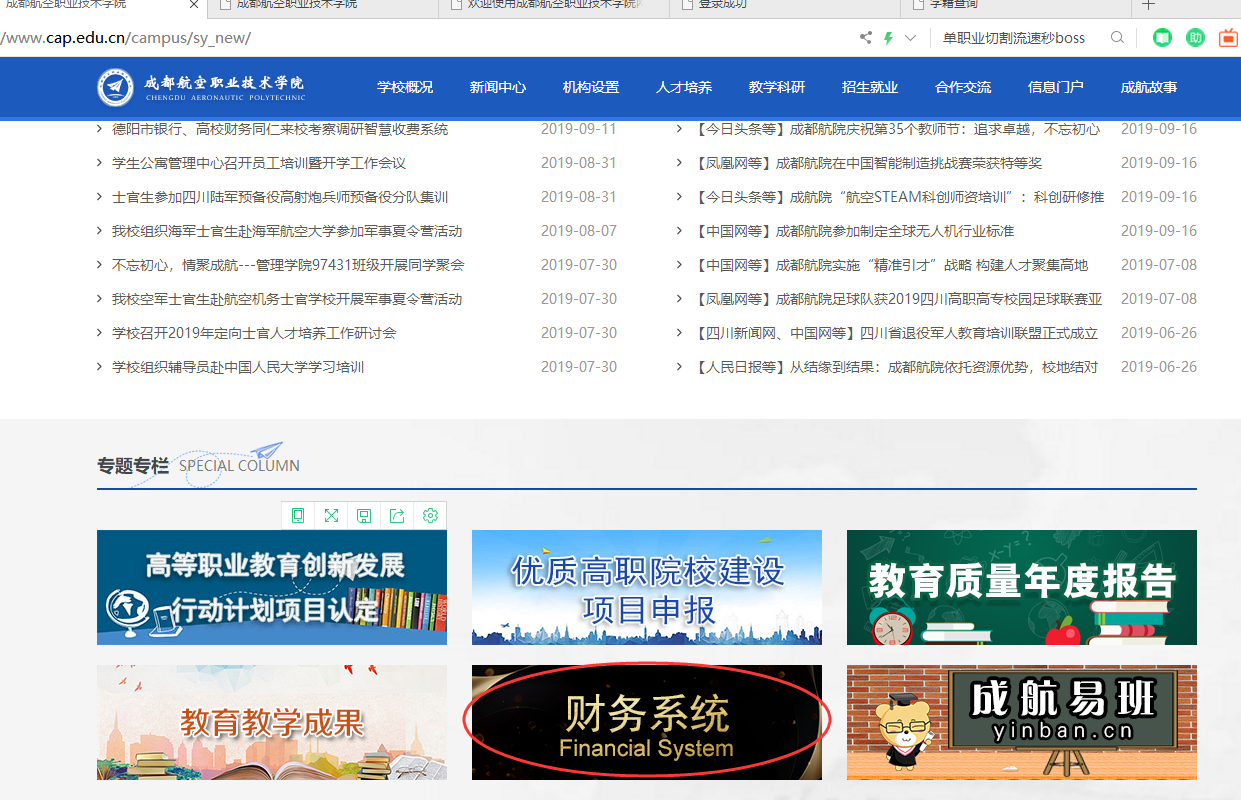Open media report 成都航院实施“精准引才”战略
The width and height of the screenshot is (1241, 800).
click(x=890, y=265)
